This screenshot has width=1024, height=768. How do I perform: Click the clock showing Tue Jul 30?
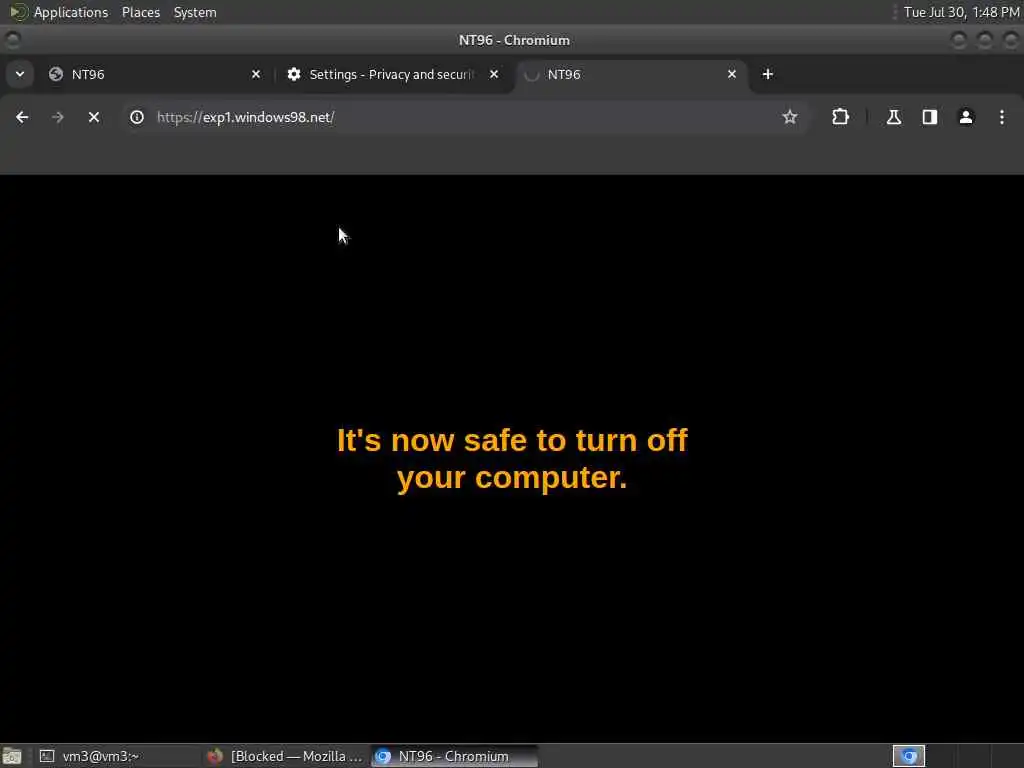click(x=961, y=12)
